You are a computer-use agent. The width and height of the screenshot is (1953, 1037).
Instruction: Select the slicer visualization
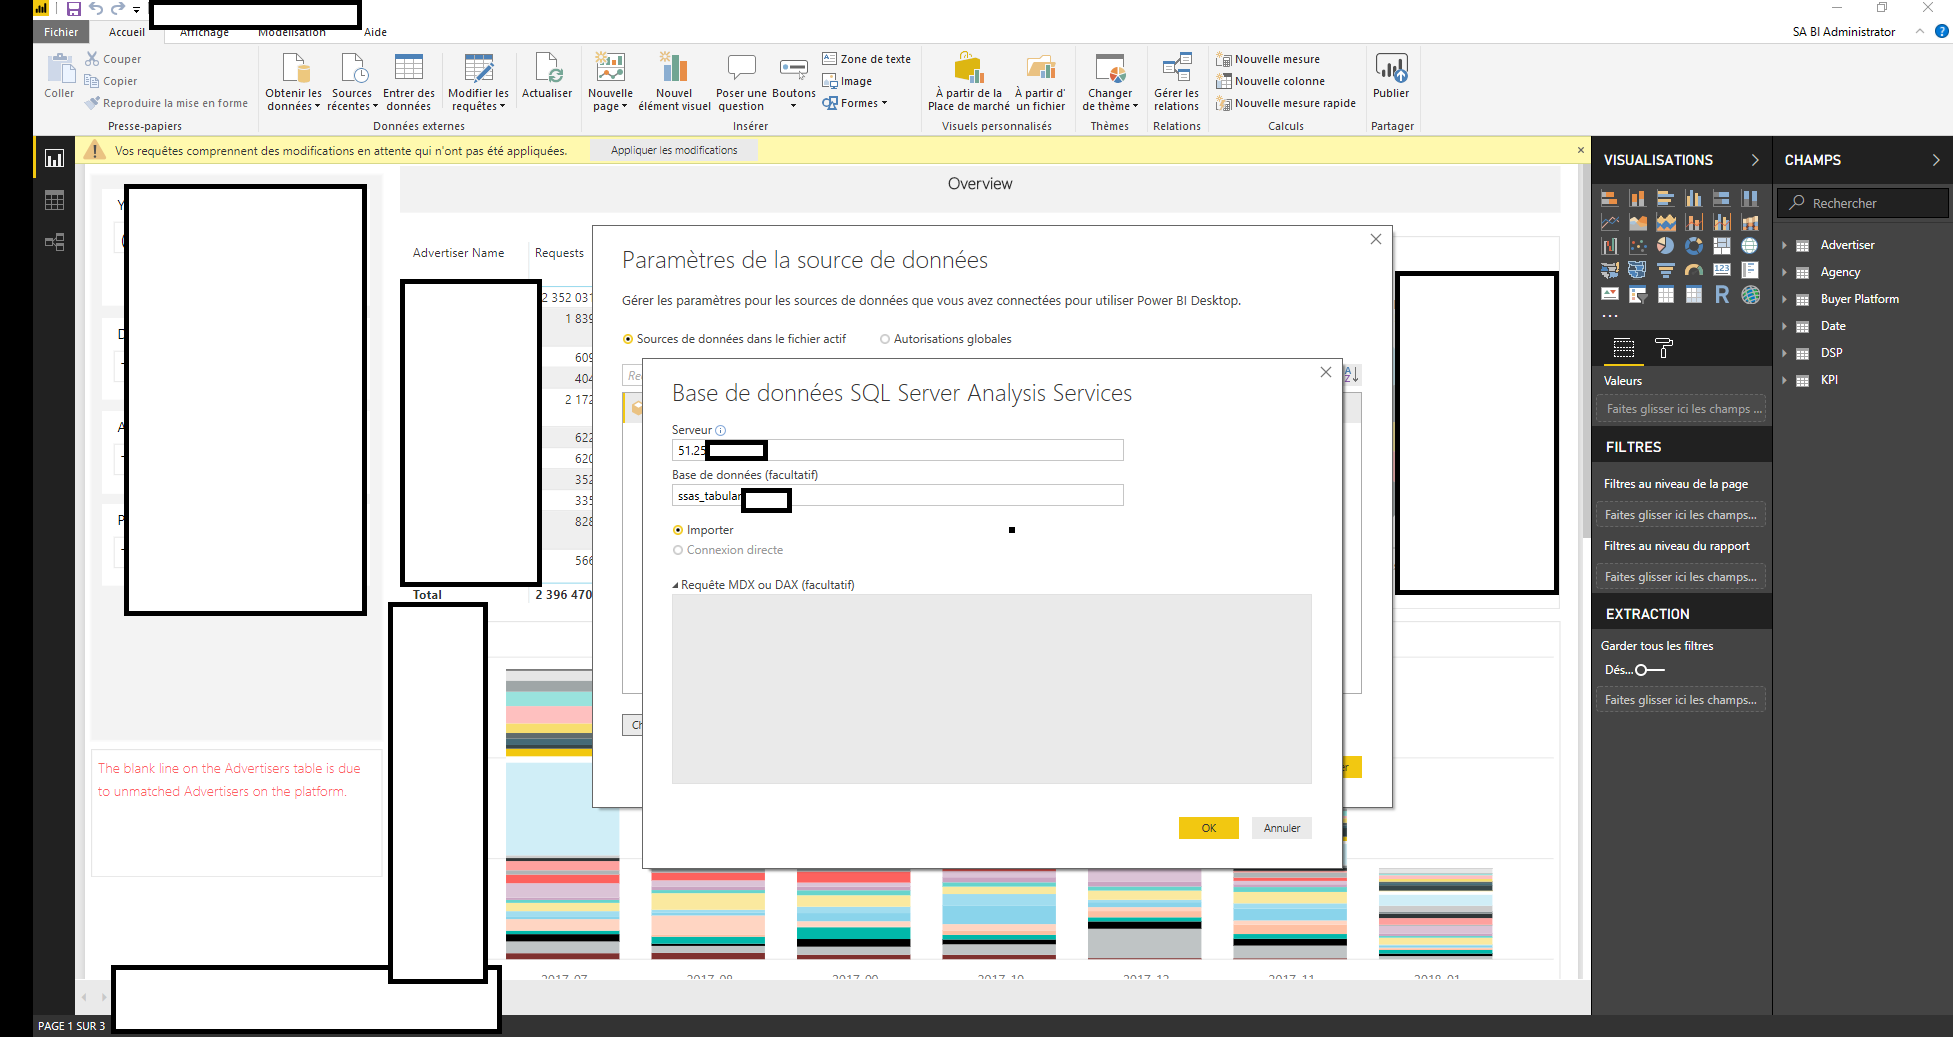click(x=1637, y=294)
